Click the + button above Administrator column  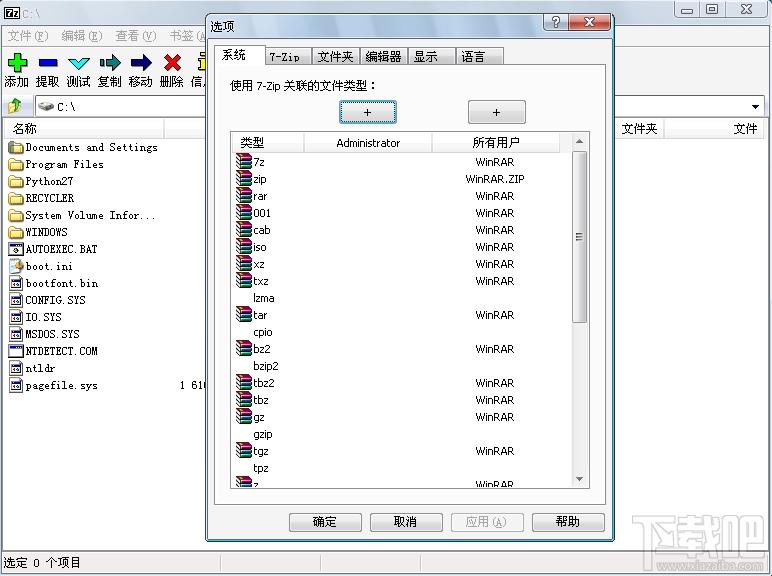[368, 112]
